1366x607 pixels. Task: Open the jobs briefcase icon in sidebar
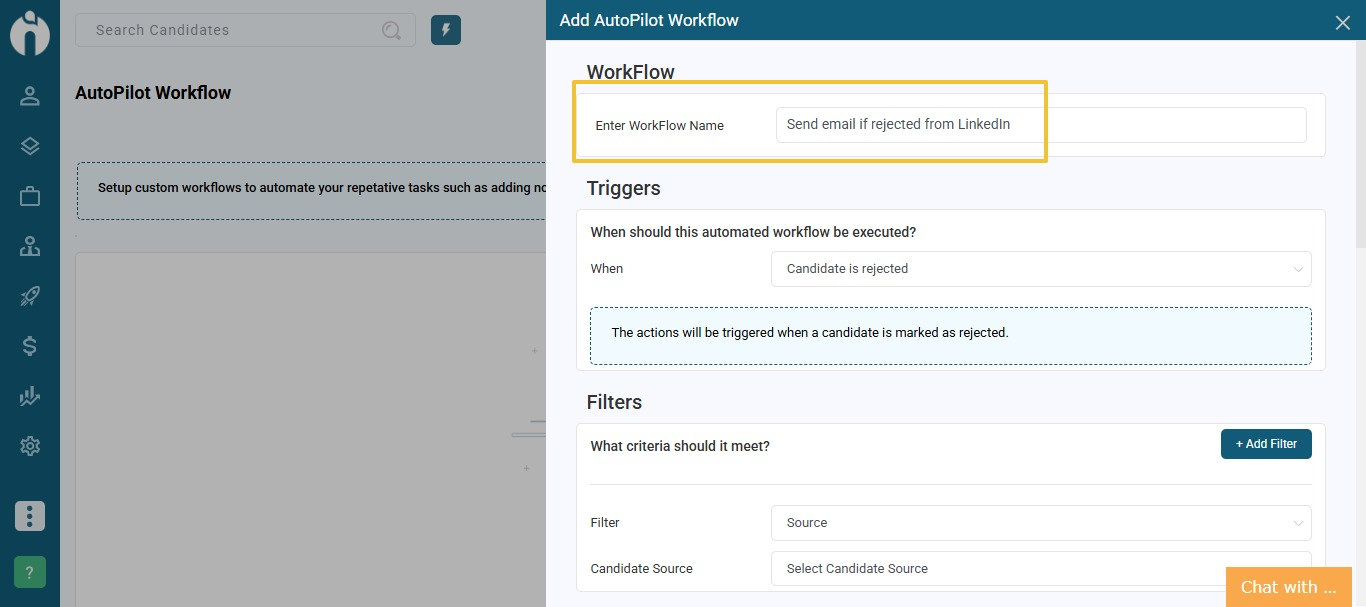30,196
